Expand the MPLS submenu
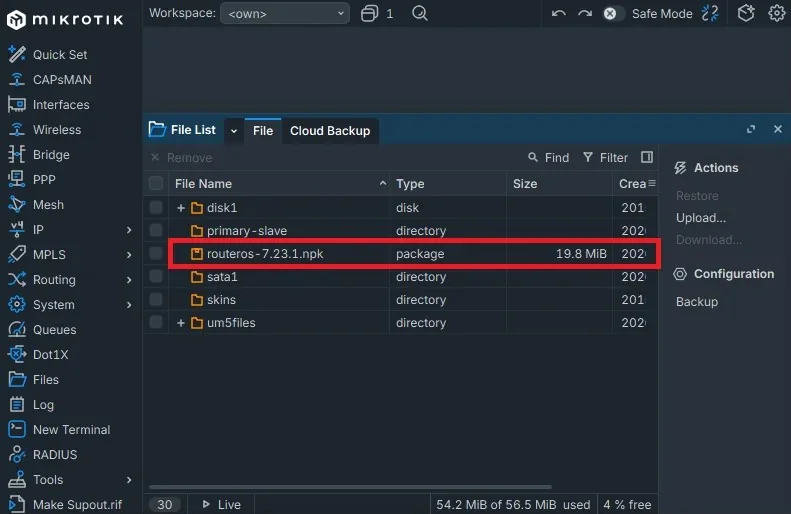791x514 pixels. pyautogui.click(x=129, y=255)
